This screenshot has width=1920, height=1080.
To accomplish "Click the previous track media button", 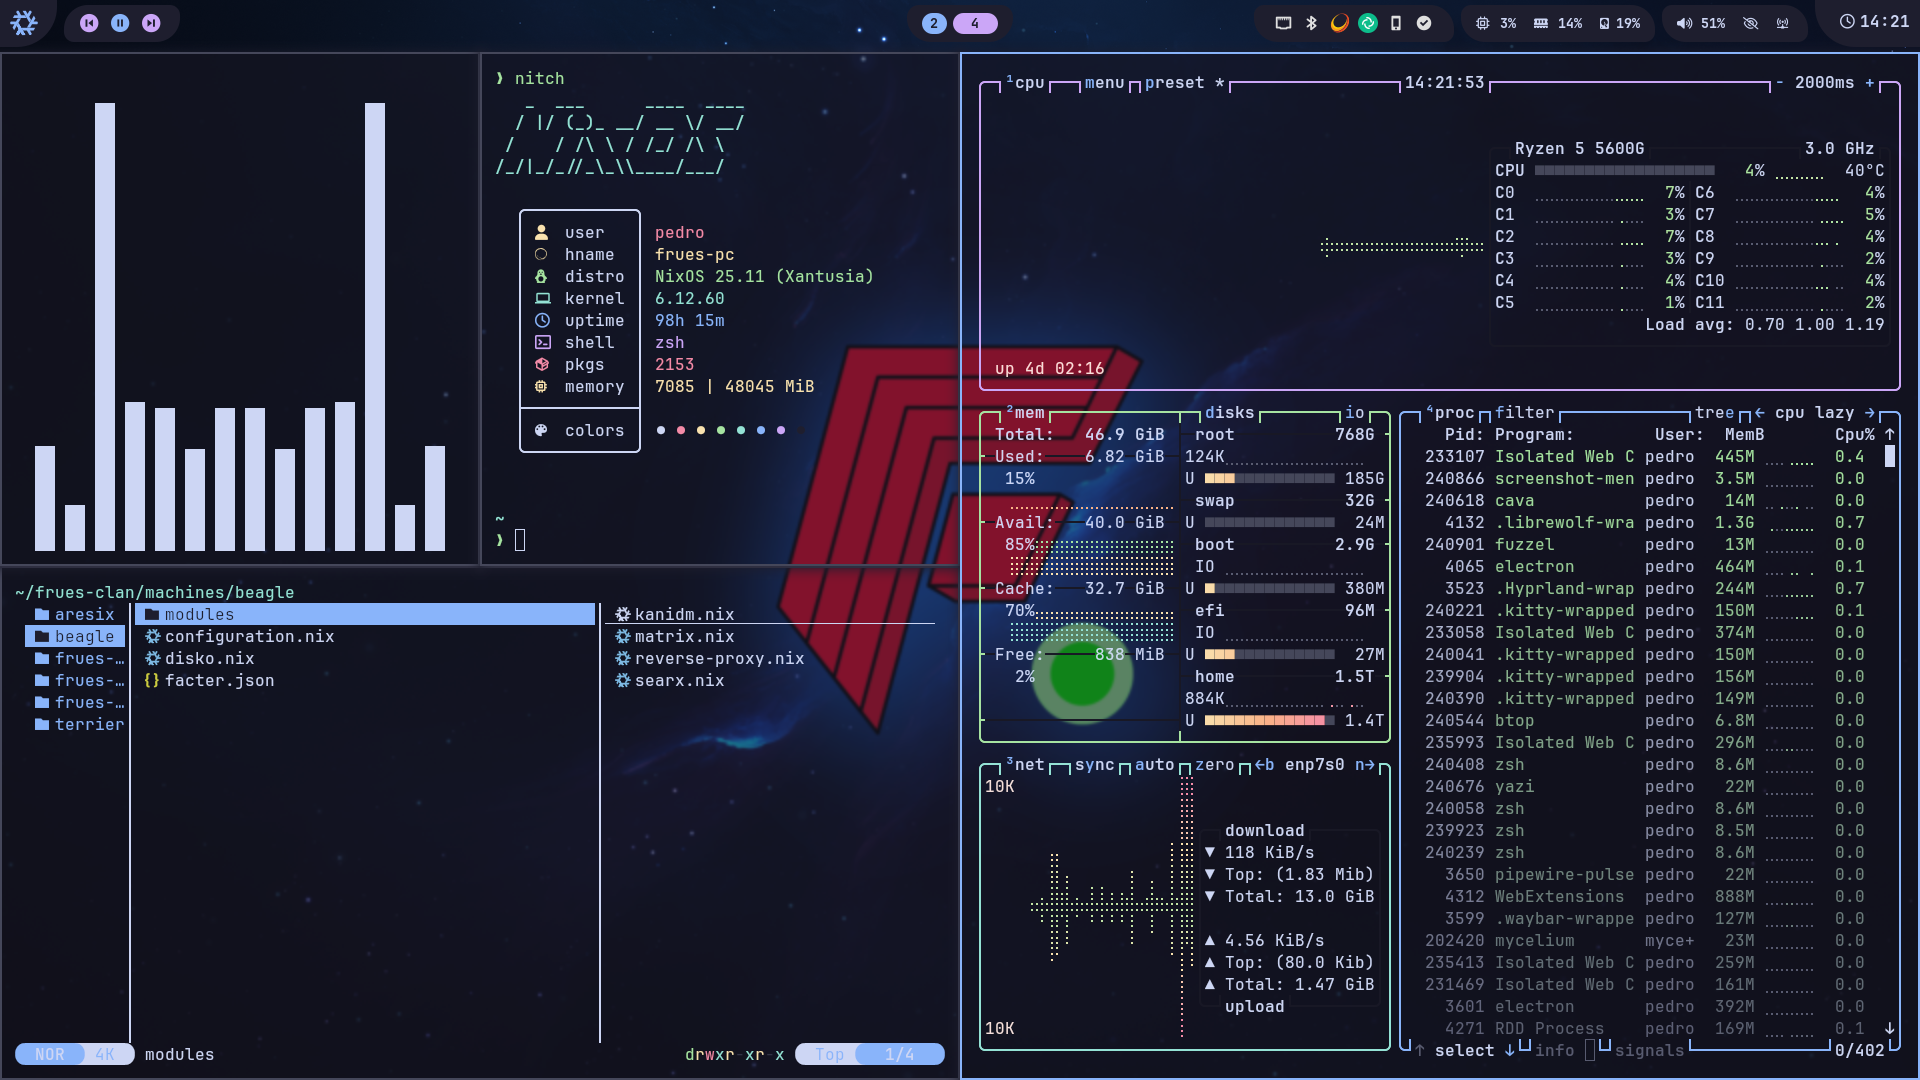I will click(89, 22).
